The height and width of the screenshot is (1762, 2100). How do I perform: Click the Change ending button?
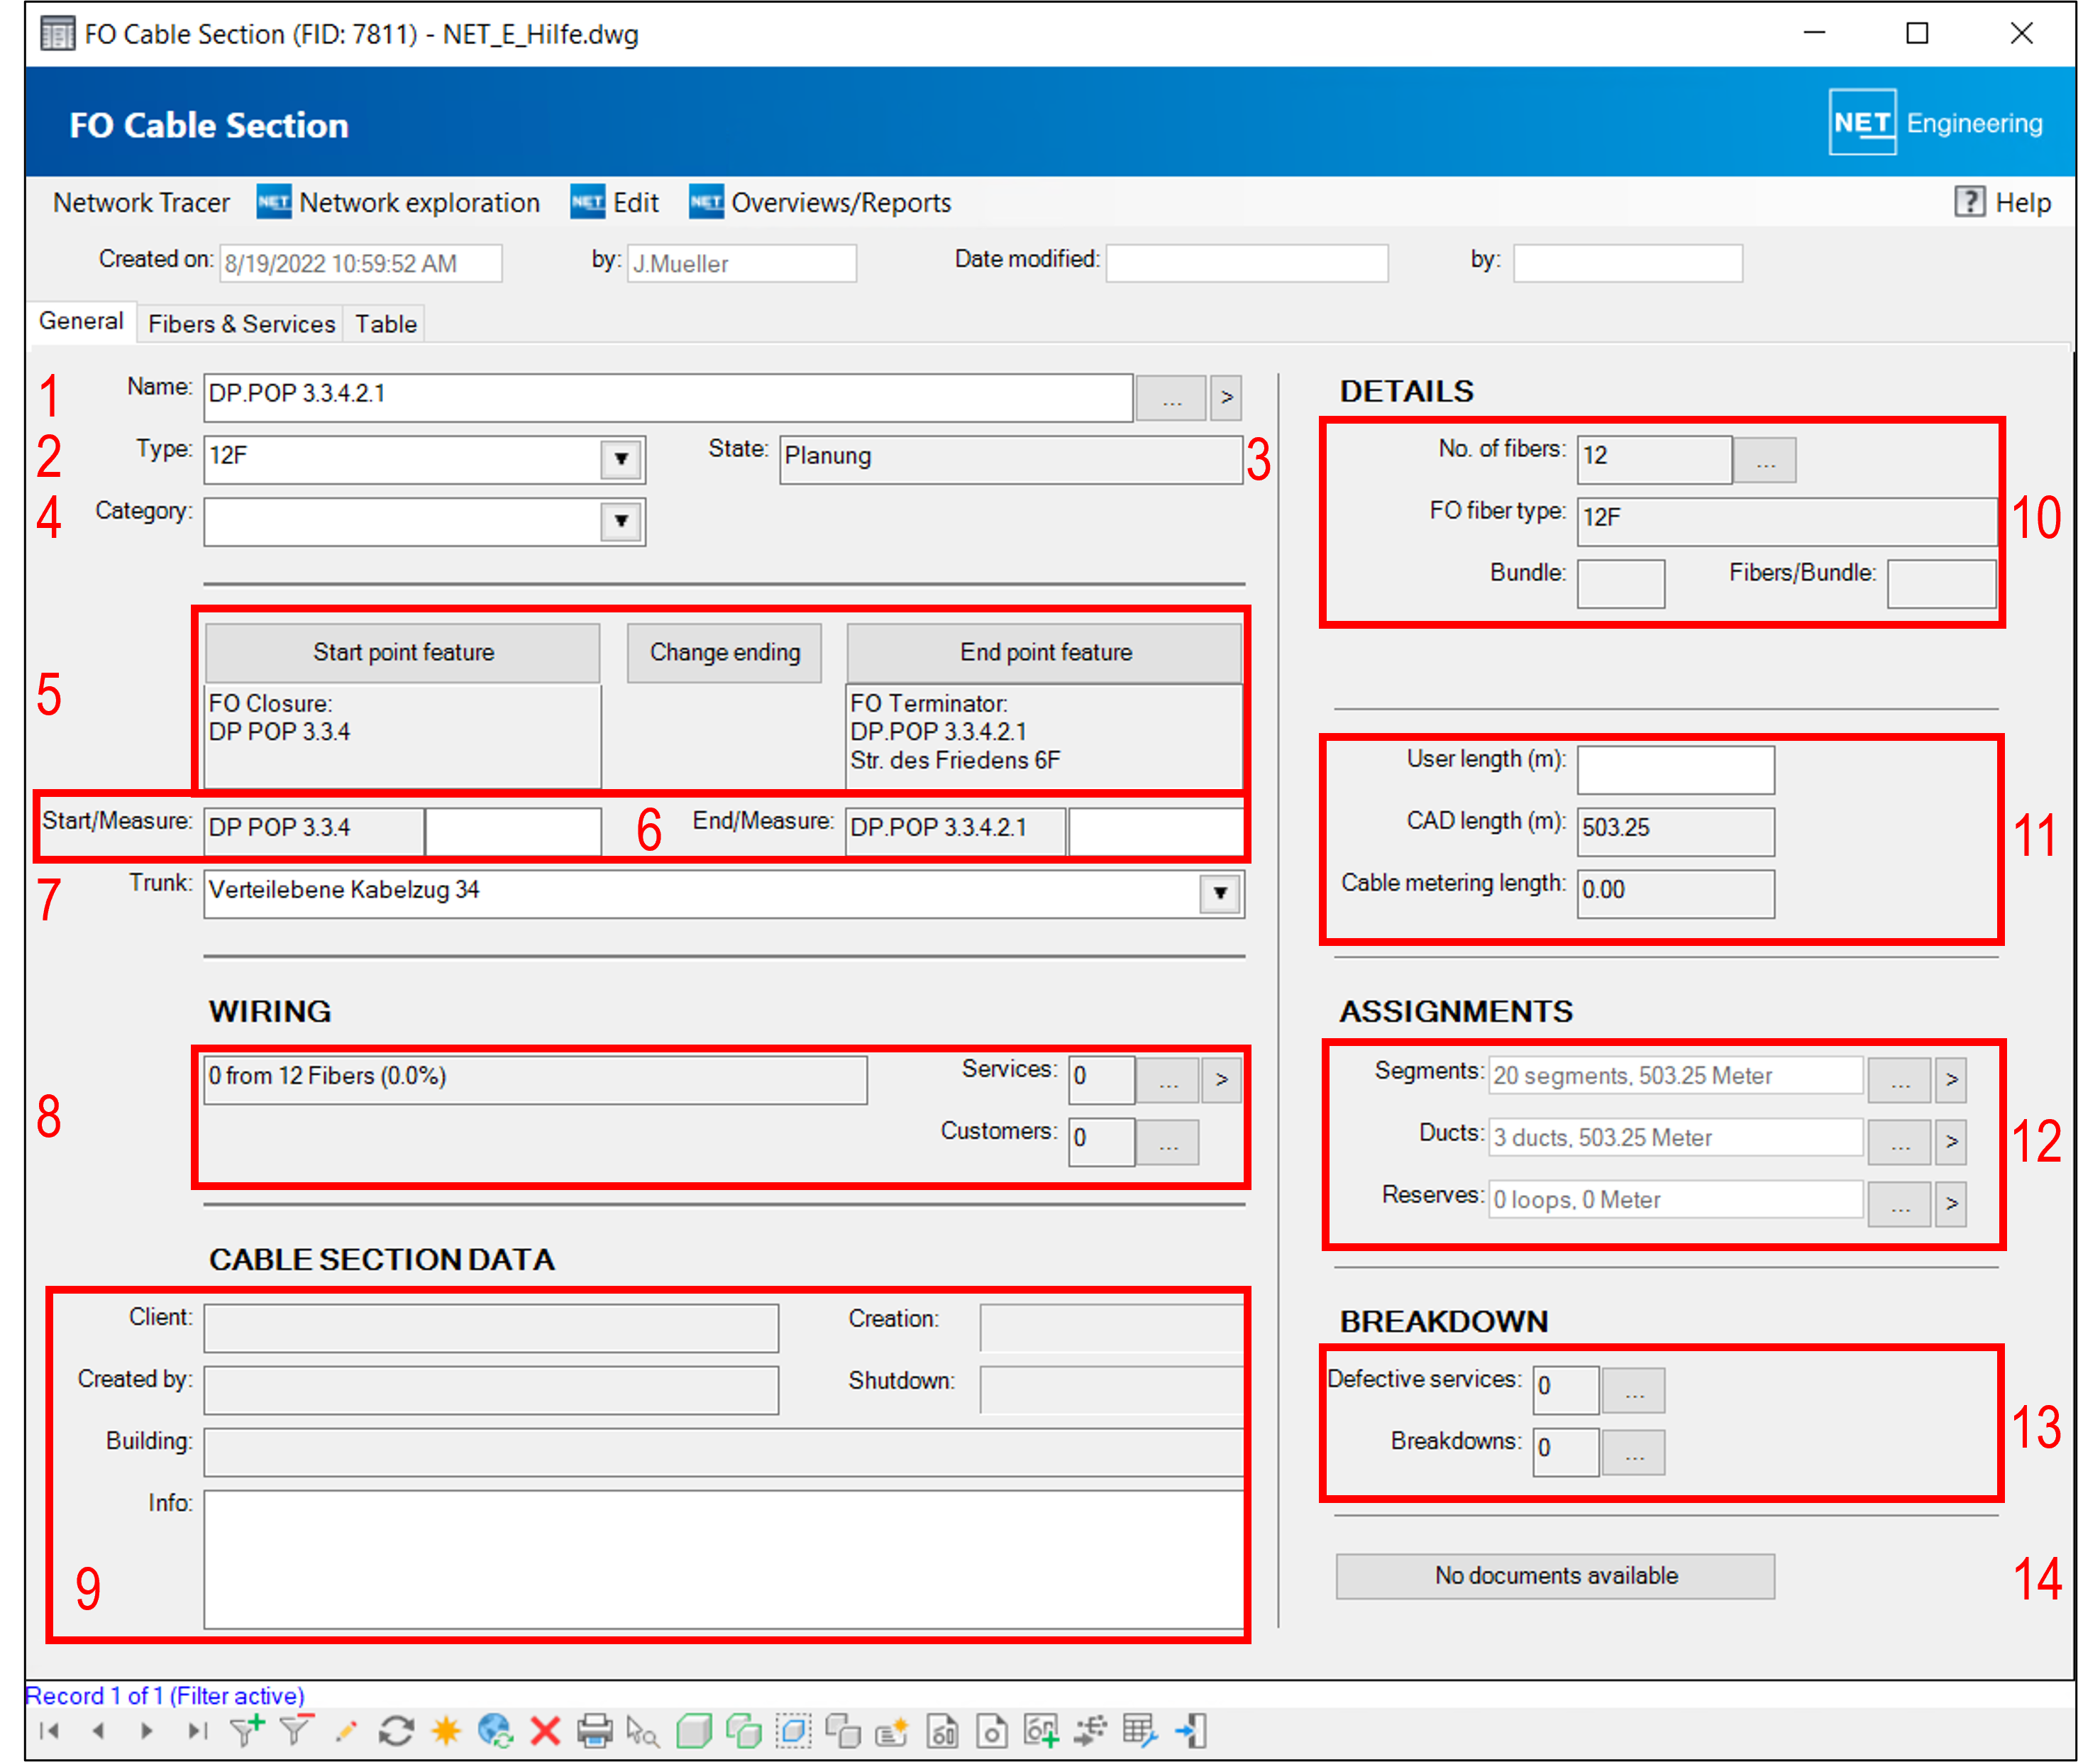point(725,652)
